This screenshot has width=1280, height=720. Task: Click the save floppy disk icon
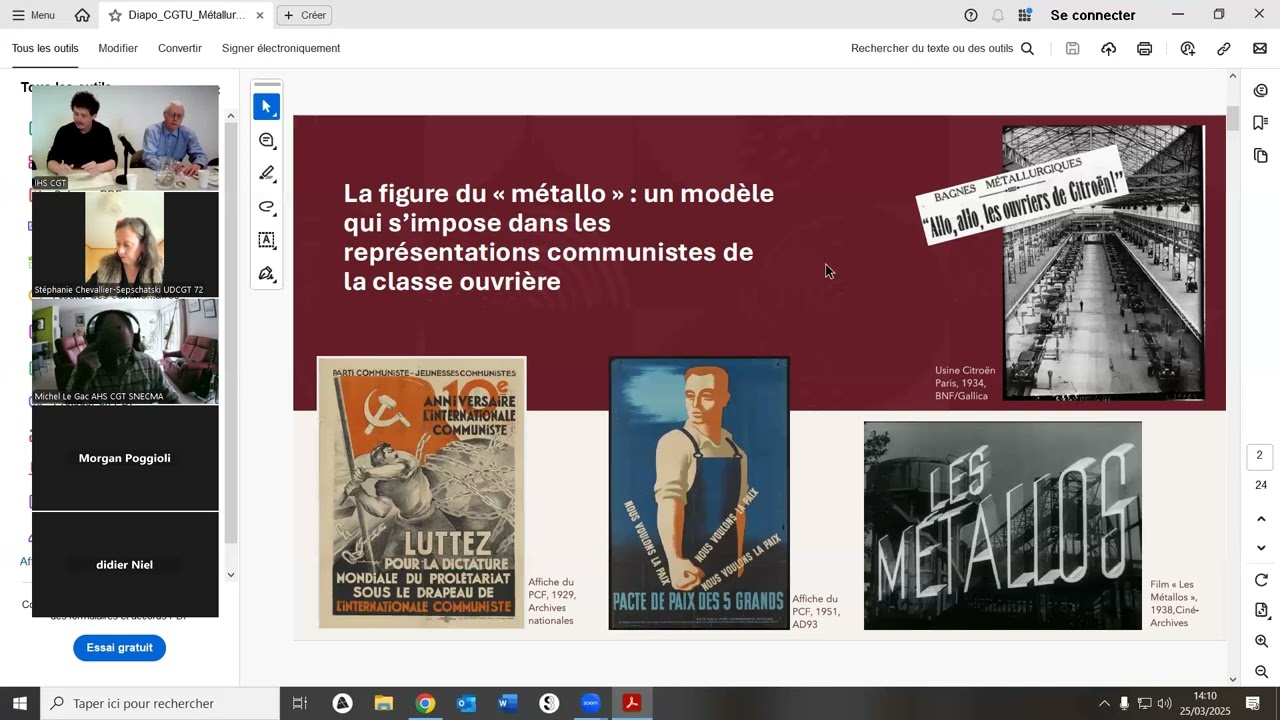tap(1072, 48)
